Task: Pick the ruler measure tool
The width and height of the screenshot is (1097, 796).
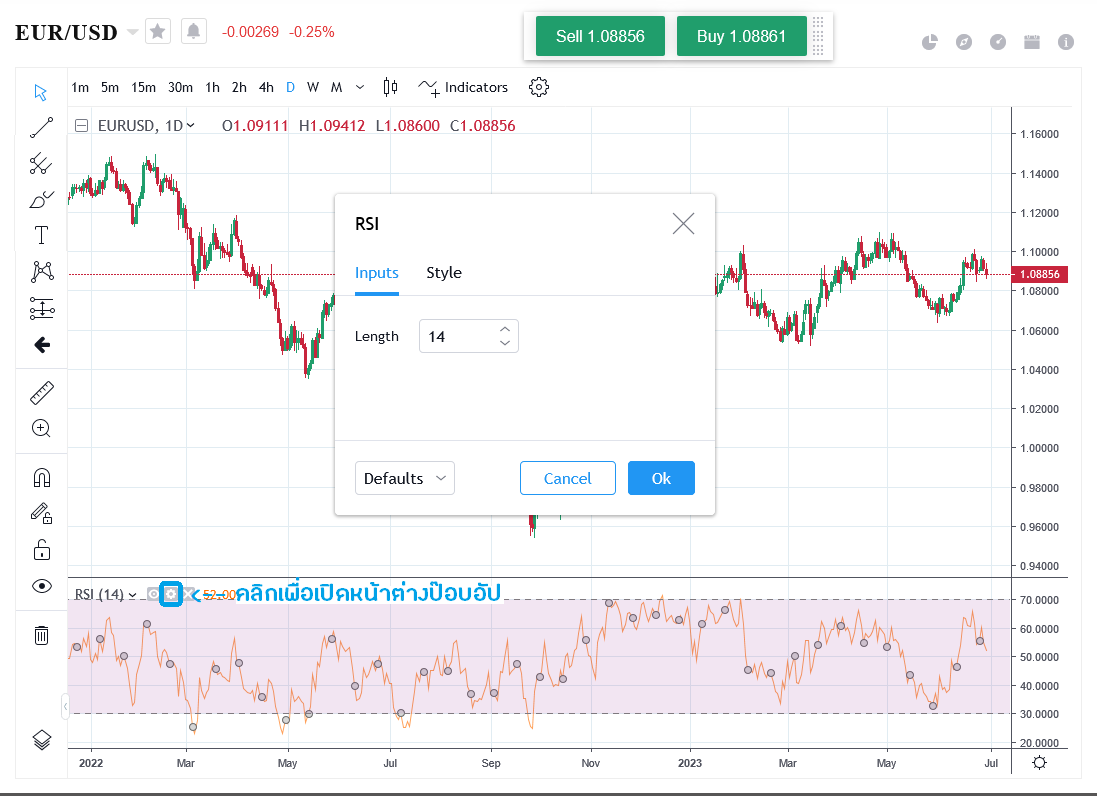Action: pyautogui.click(x=41, y=392)
